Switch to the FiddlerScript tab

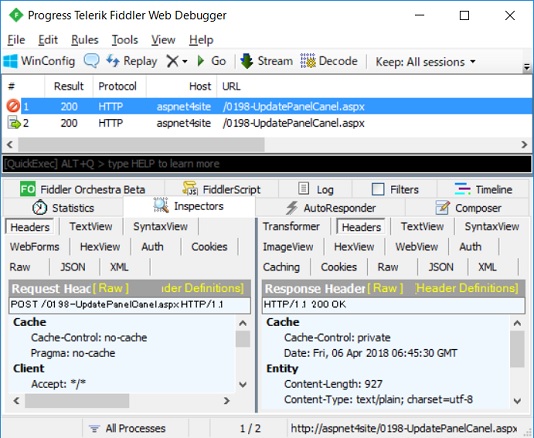[x=221, y=189]
